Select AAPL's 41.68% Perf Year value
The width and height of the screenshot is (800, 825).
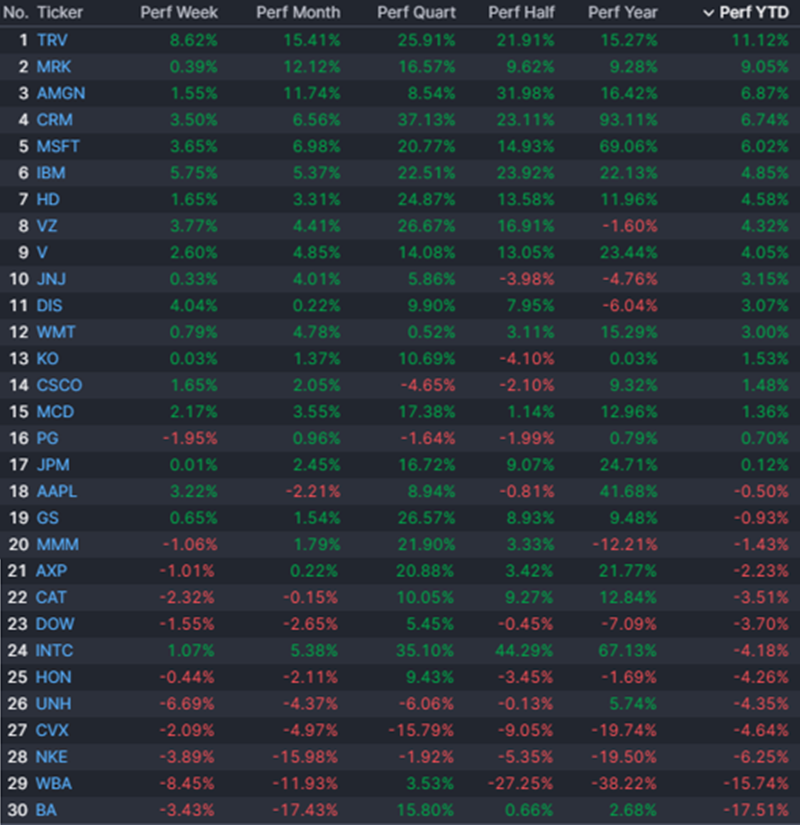628,491
